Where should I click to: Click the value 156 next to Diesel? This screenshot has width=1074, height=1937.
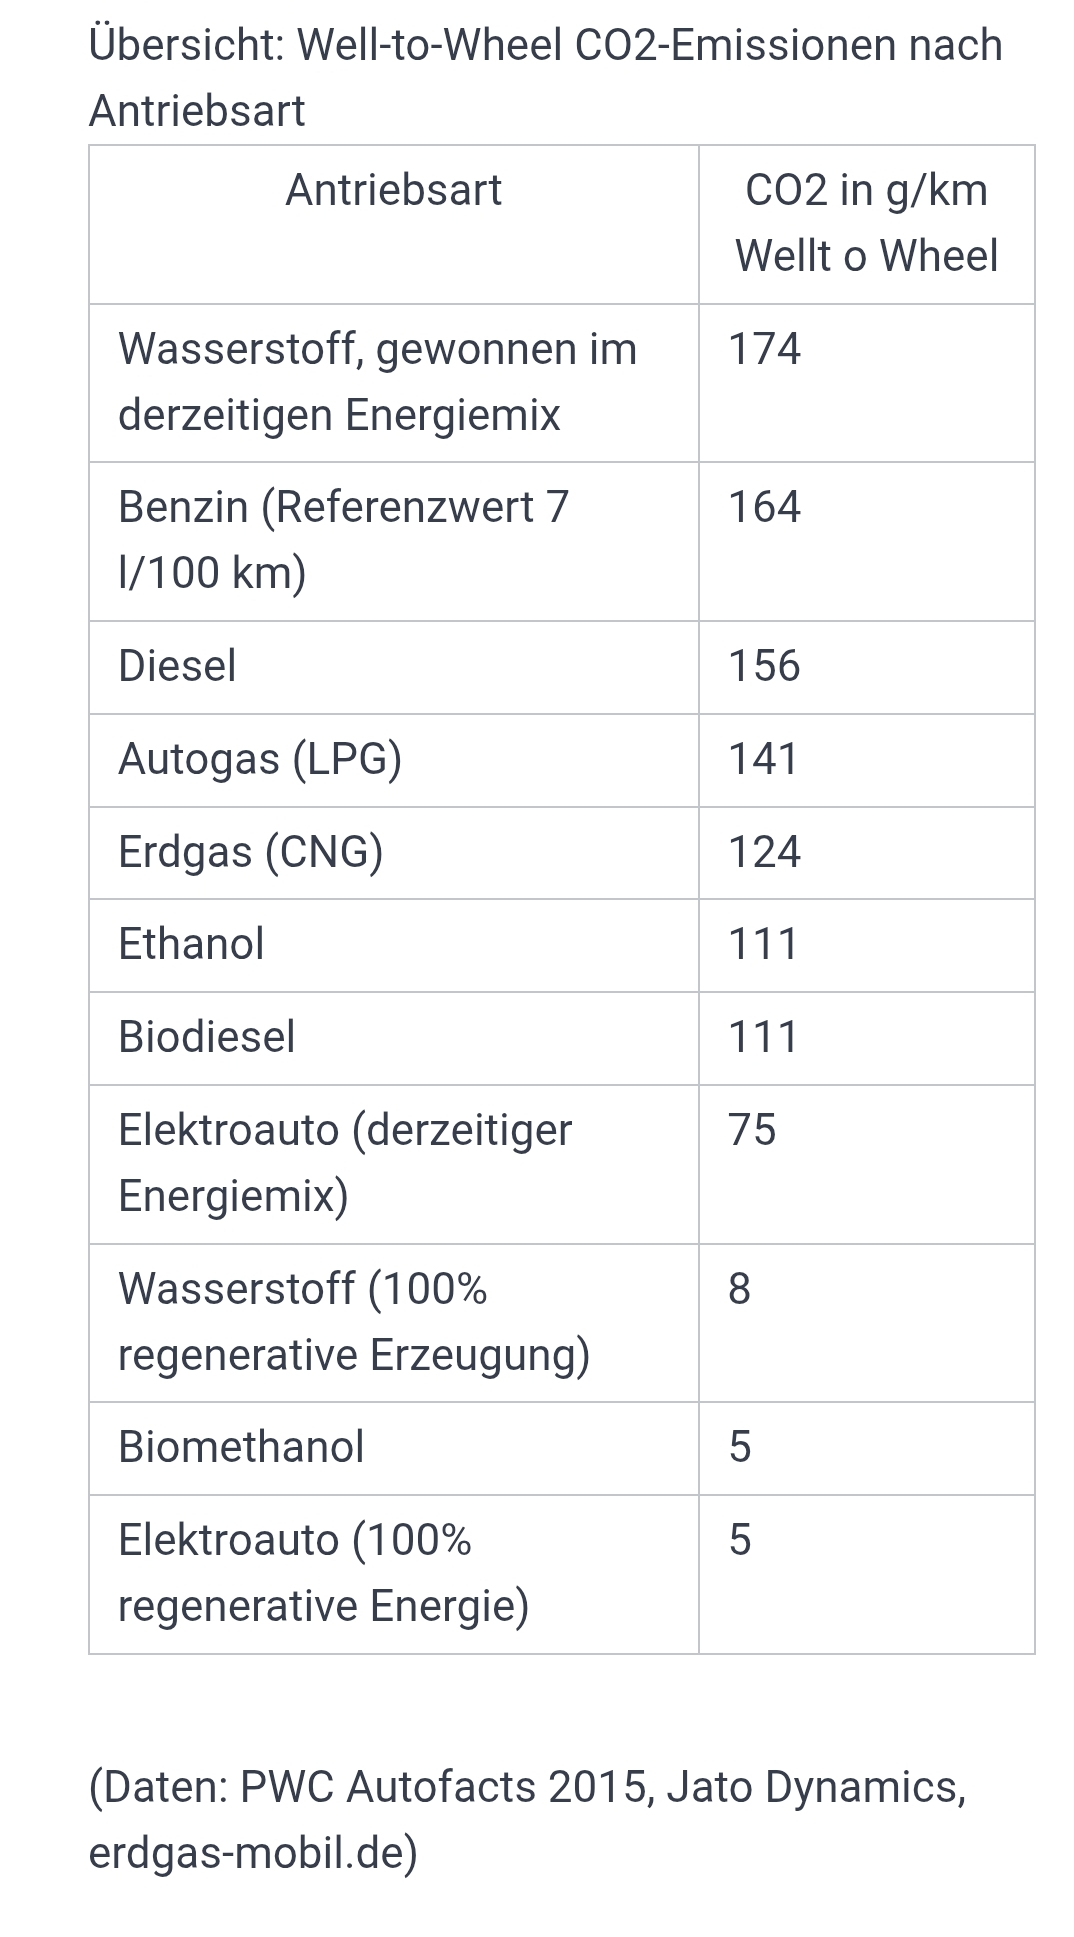[764, 666]
